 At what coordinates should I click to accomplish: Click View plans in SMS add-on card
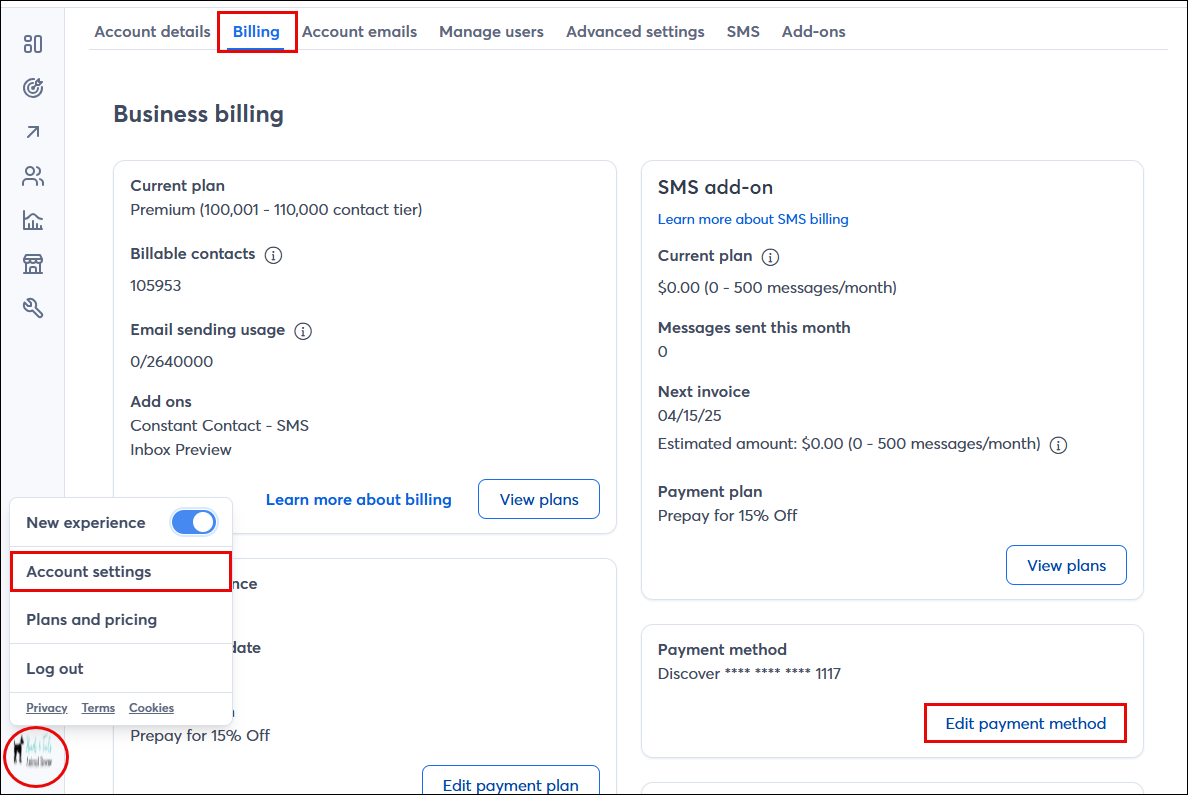click(x=1066, y=565)
